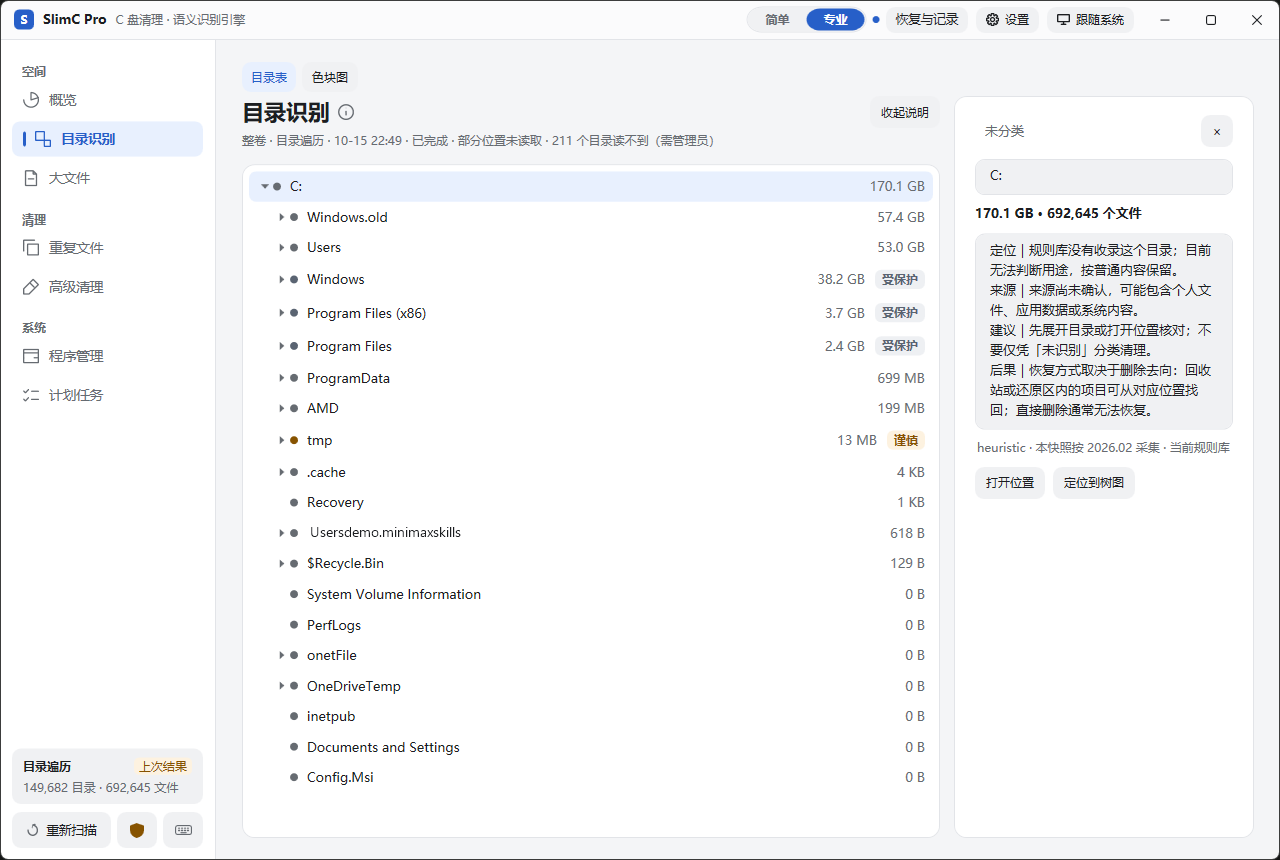
Task: Select the inetpub folder row
Action: 591,716
